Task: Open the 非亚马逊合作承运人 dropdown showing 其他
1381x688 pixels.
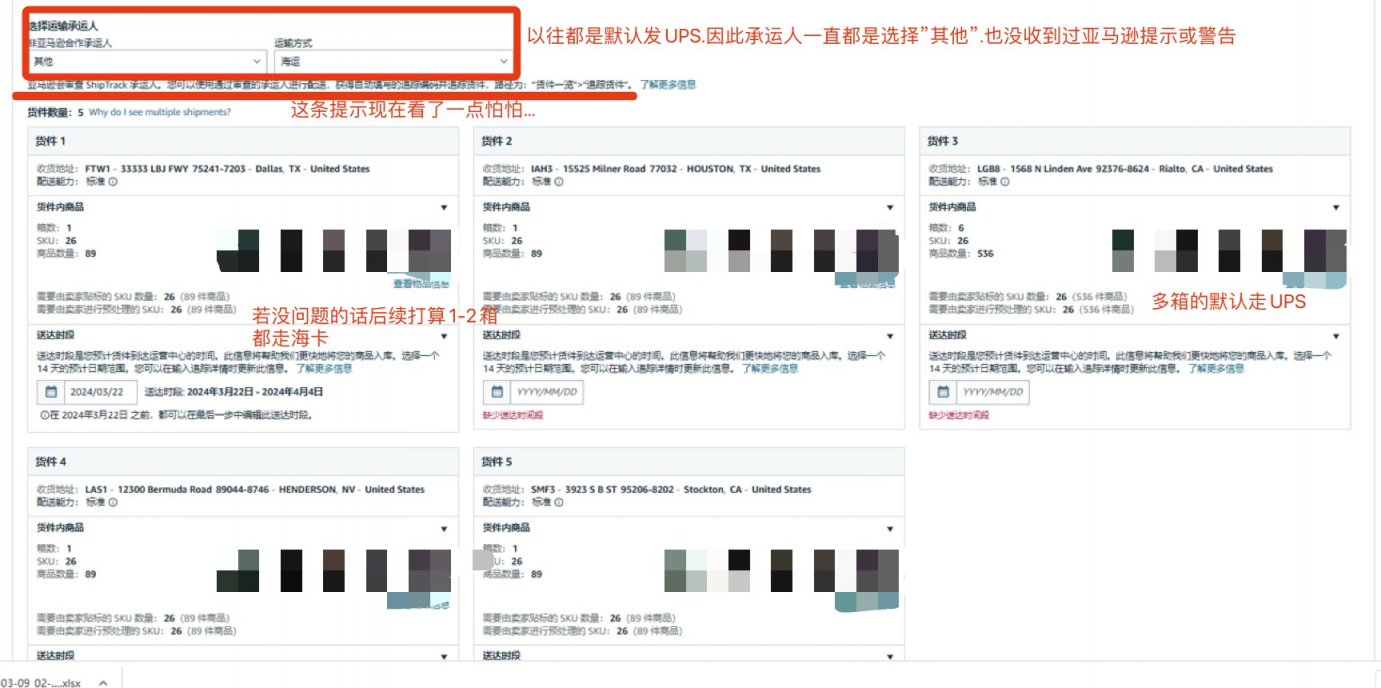Action: coord(146,62)
